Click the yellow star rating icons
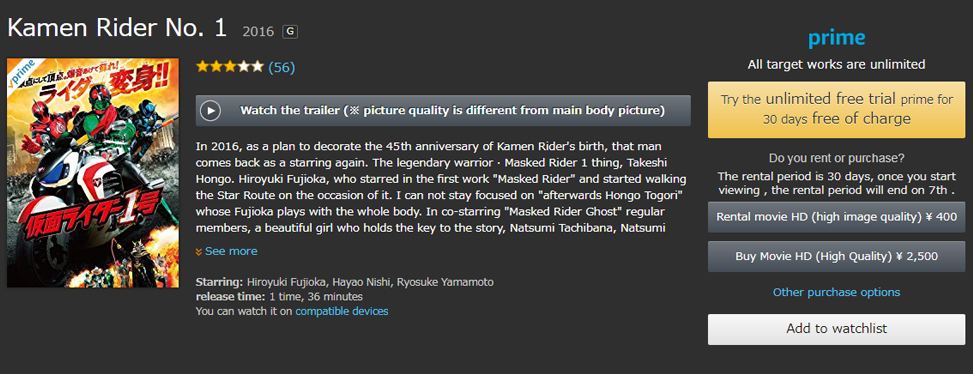This screenshot has height=374, width=973. tap(230, 67)
